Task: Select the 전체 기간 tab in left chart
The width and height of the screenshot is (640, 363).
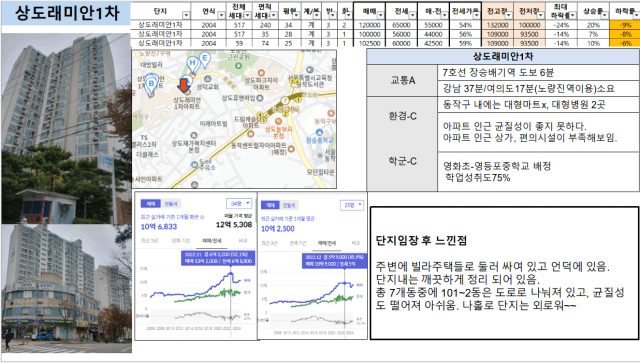Action: pos(180,241)
